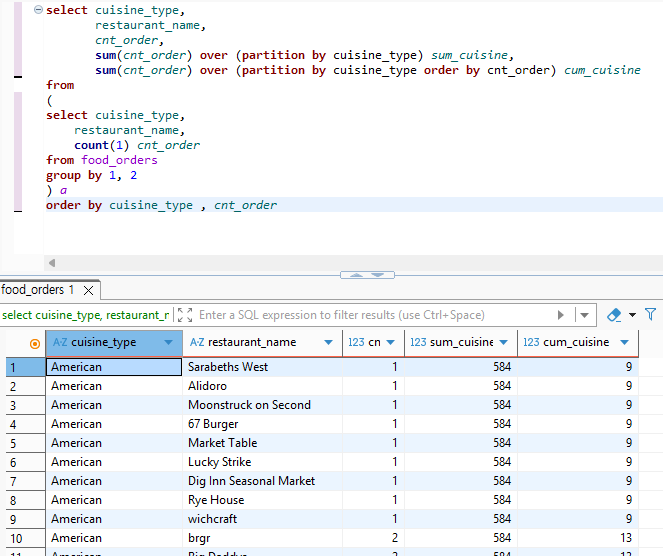
Task: Click the 'group by 1, 2' line
Action: click(91, 175)
